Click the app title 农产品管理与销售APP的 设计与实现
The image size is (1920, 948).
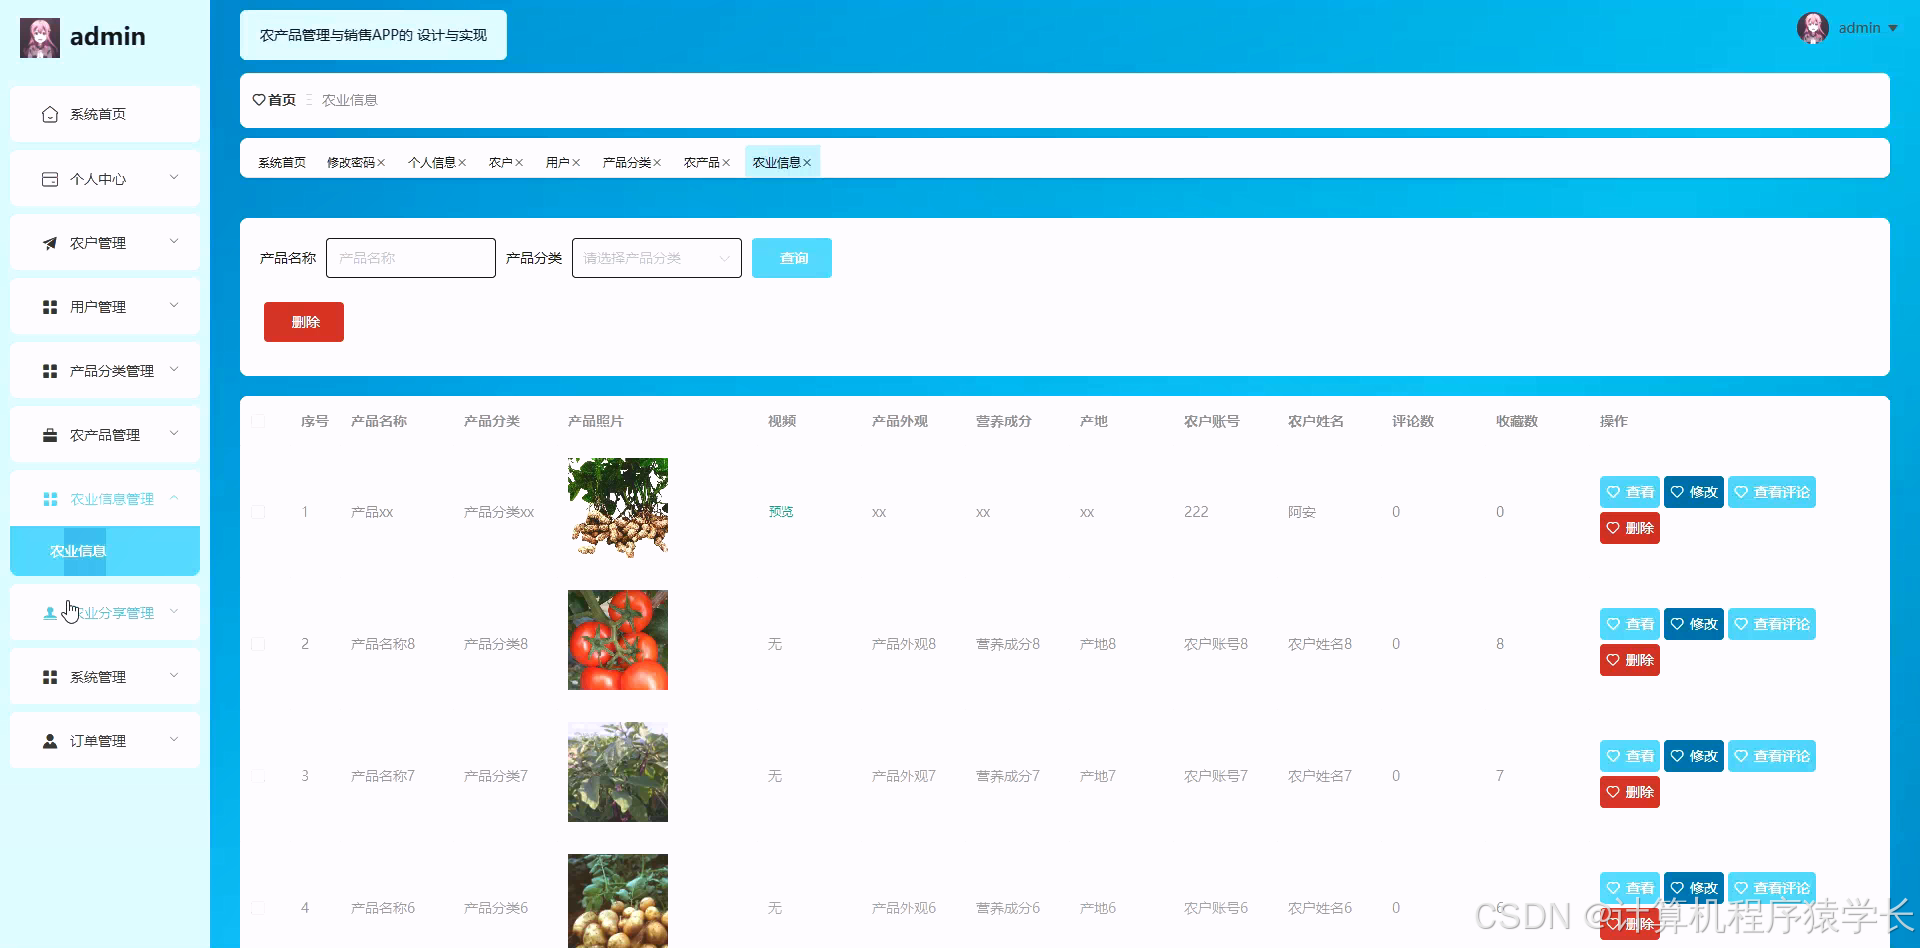coord(373,35)
